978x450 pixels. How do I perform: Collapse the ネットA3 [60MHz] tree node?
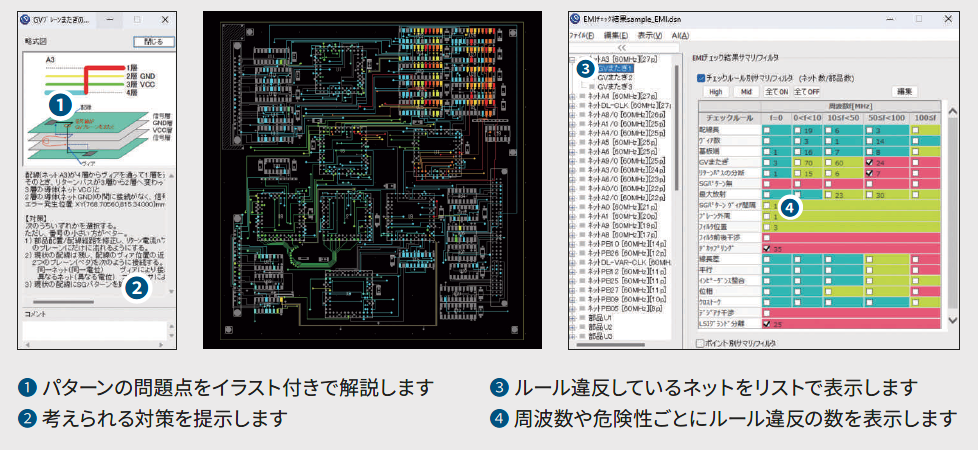click(572, 59)
